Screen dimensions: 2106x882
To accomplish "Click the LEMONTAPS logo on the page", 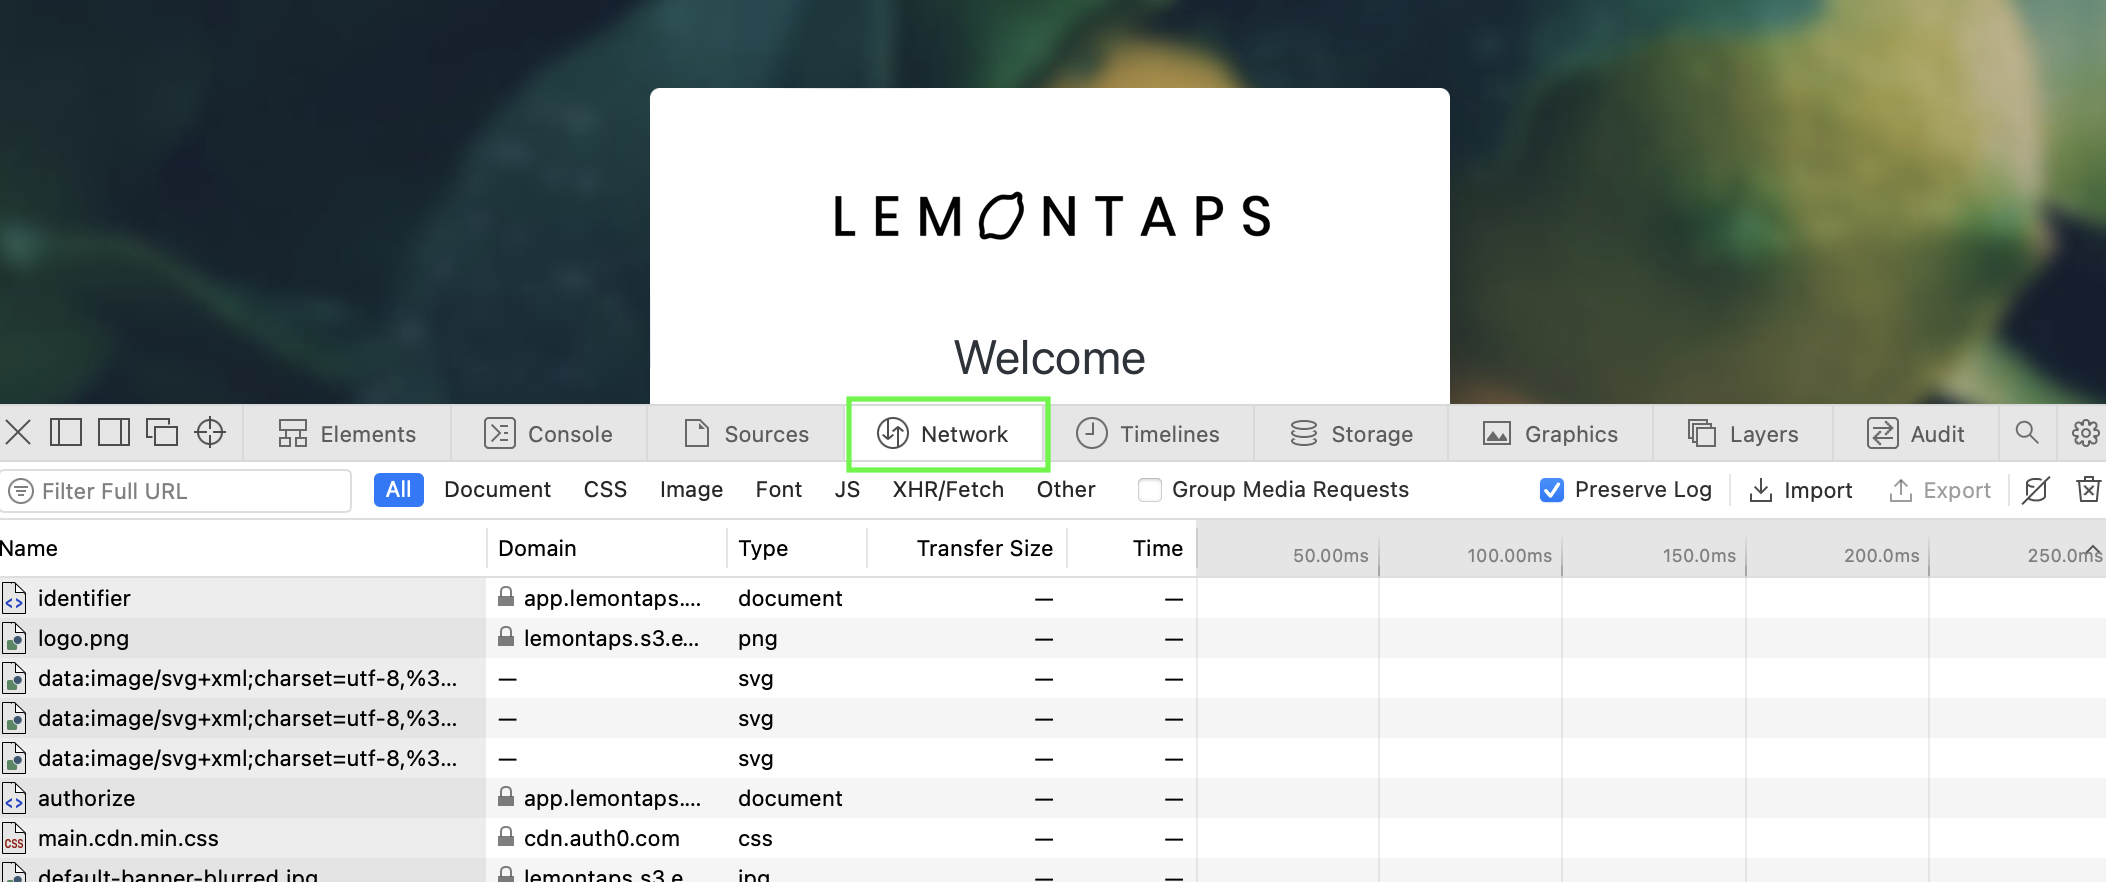I will click(1052, 216).
